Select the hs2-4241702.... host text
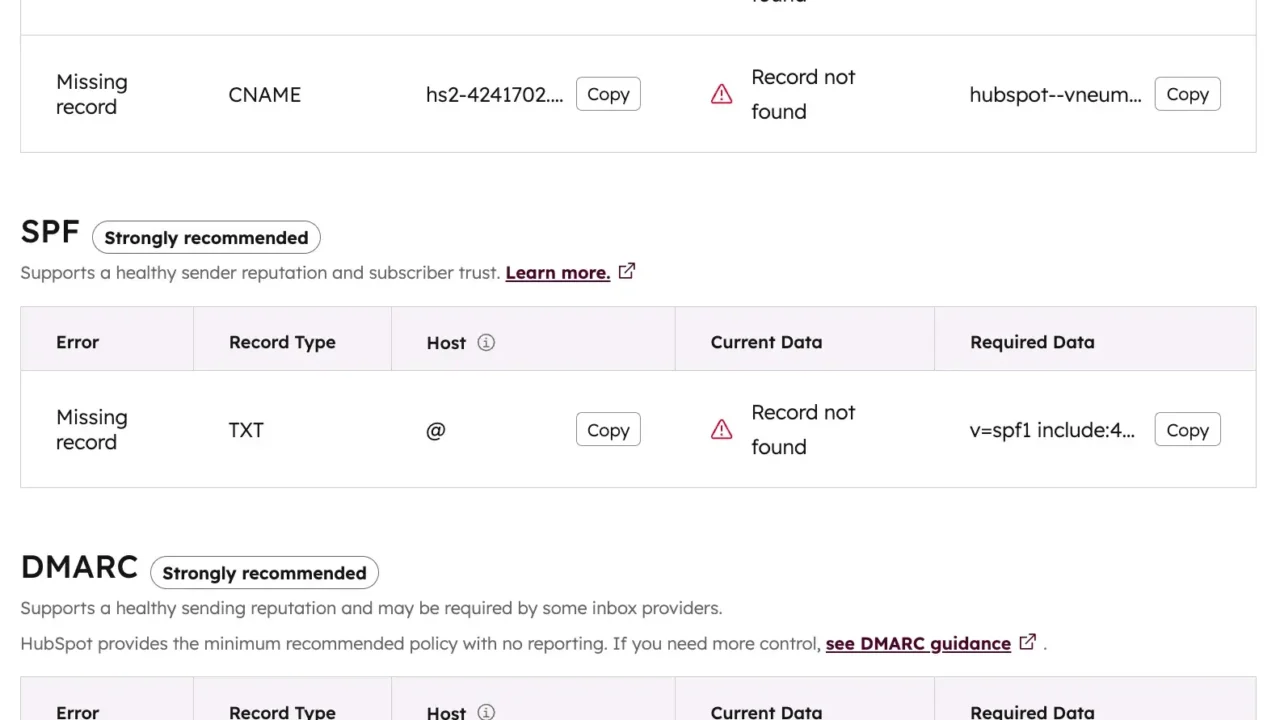The image size is (1280, 720). (x=495, y=94)
